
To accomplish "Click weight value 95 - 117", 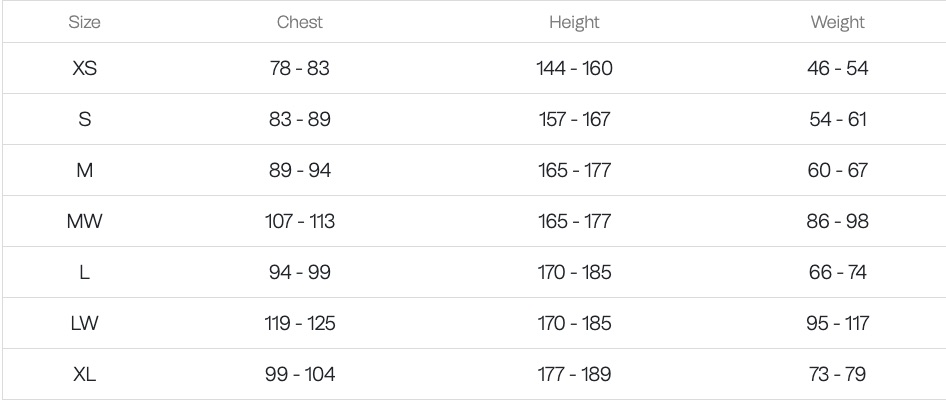I will tap(837, 323).
